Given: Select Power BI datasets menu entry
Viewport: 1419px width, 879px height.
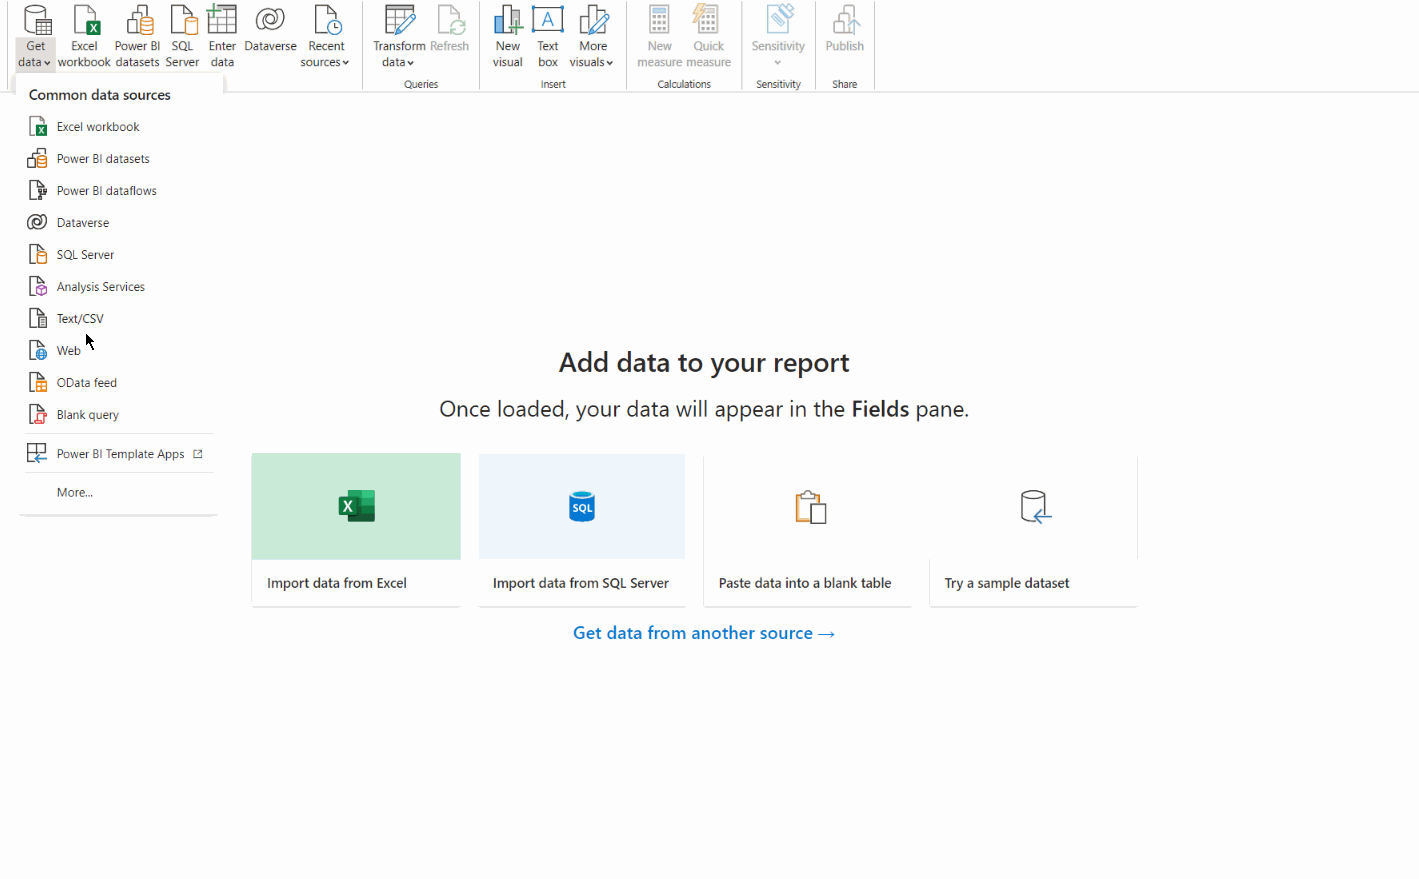Looking at the screenshot, I should coord(118,159).
